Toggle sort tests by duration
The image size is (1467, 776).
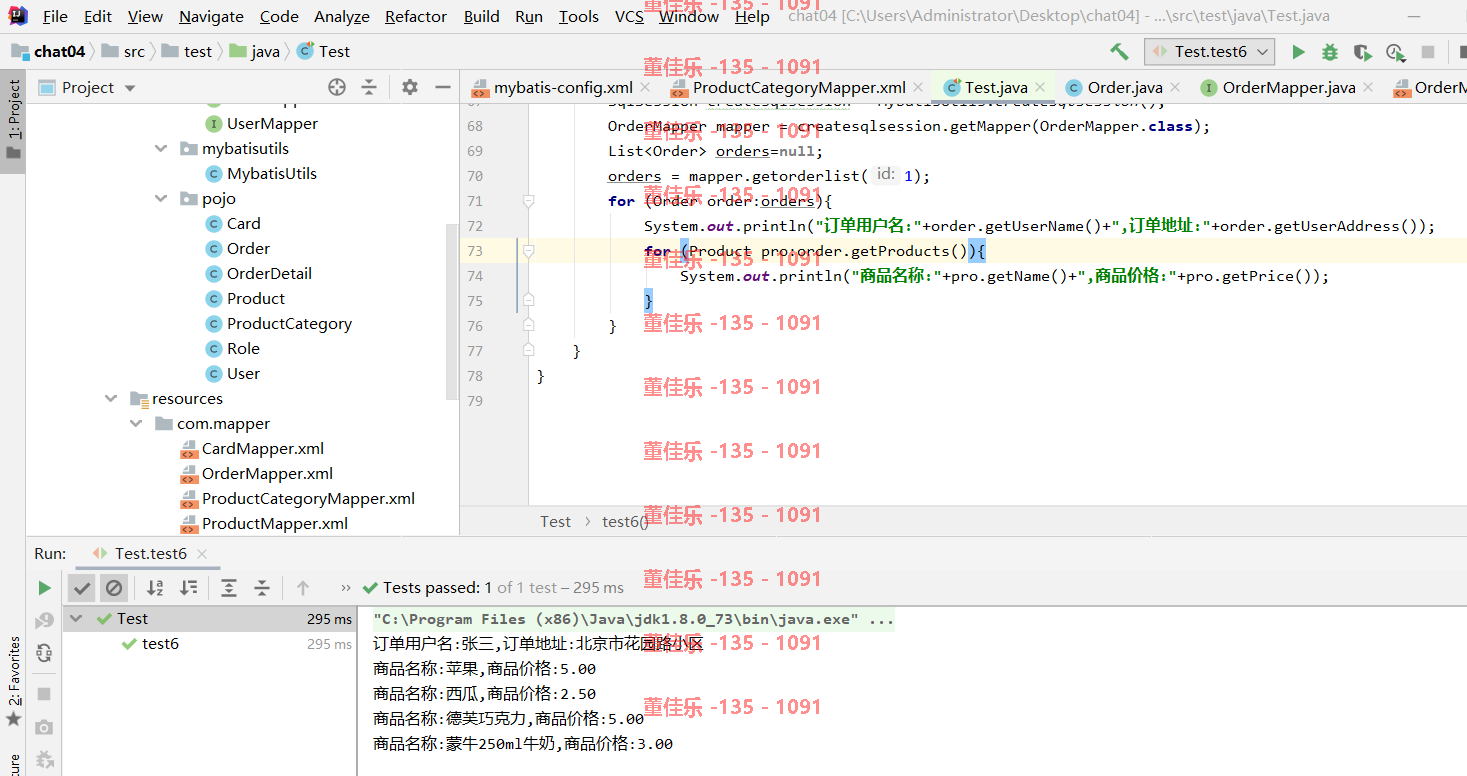pos(188,588)
